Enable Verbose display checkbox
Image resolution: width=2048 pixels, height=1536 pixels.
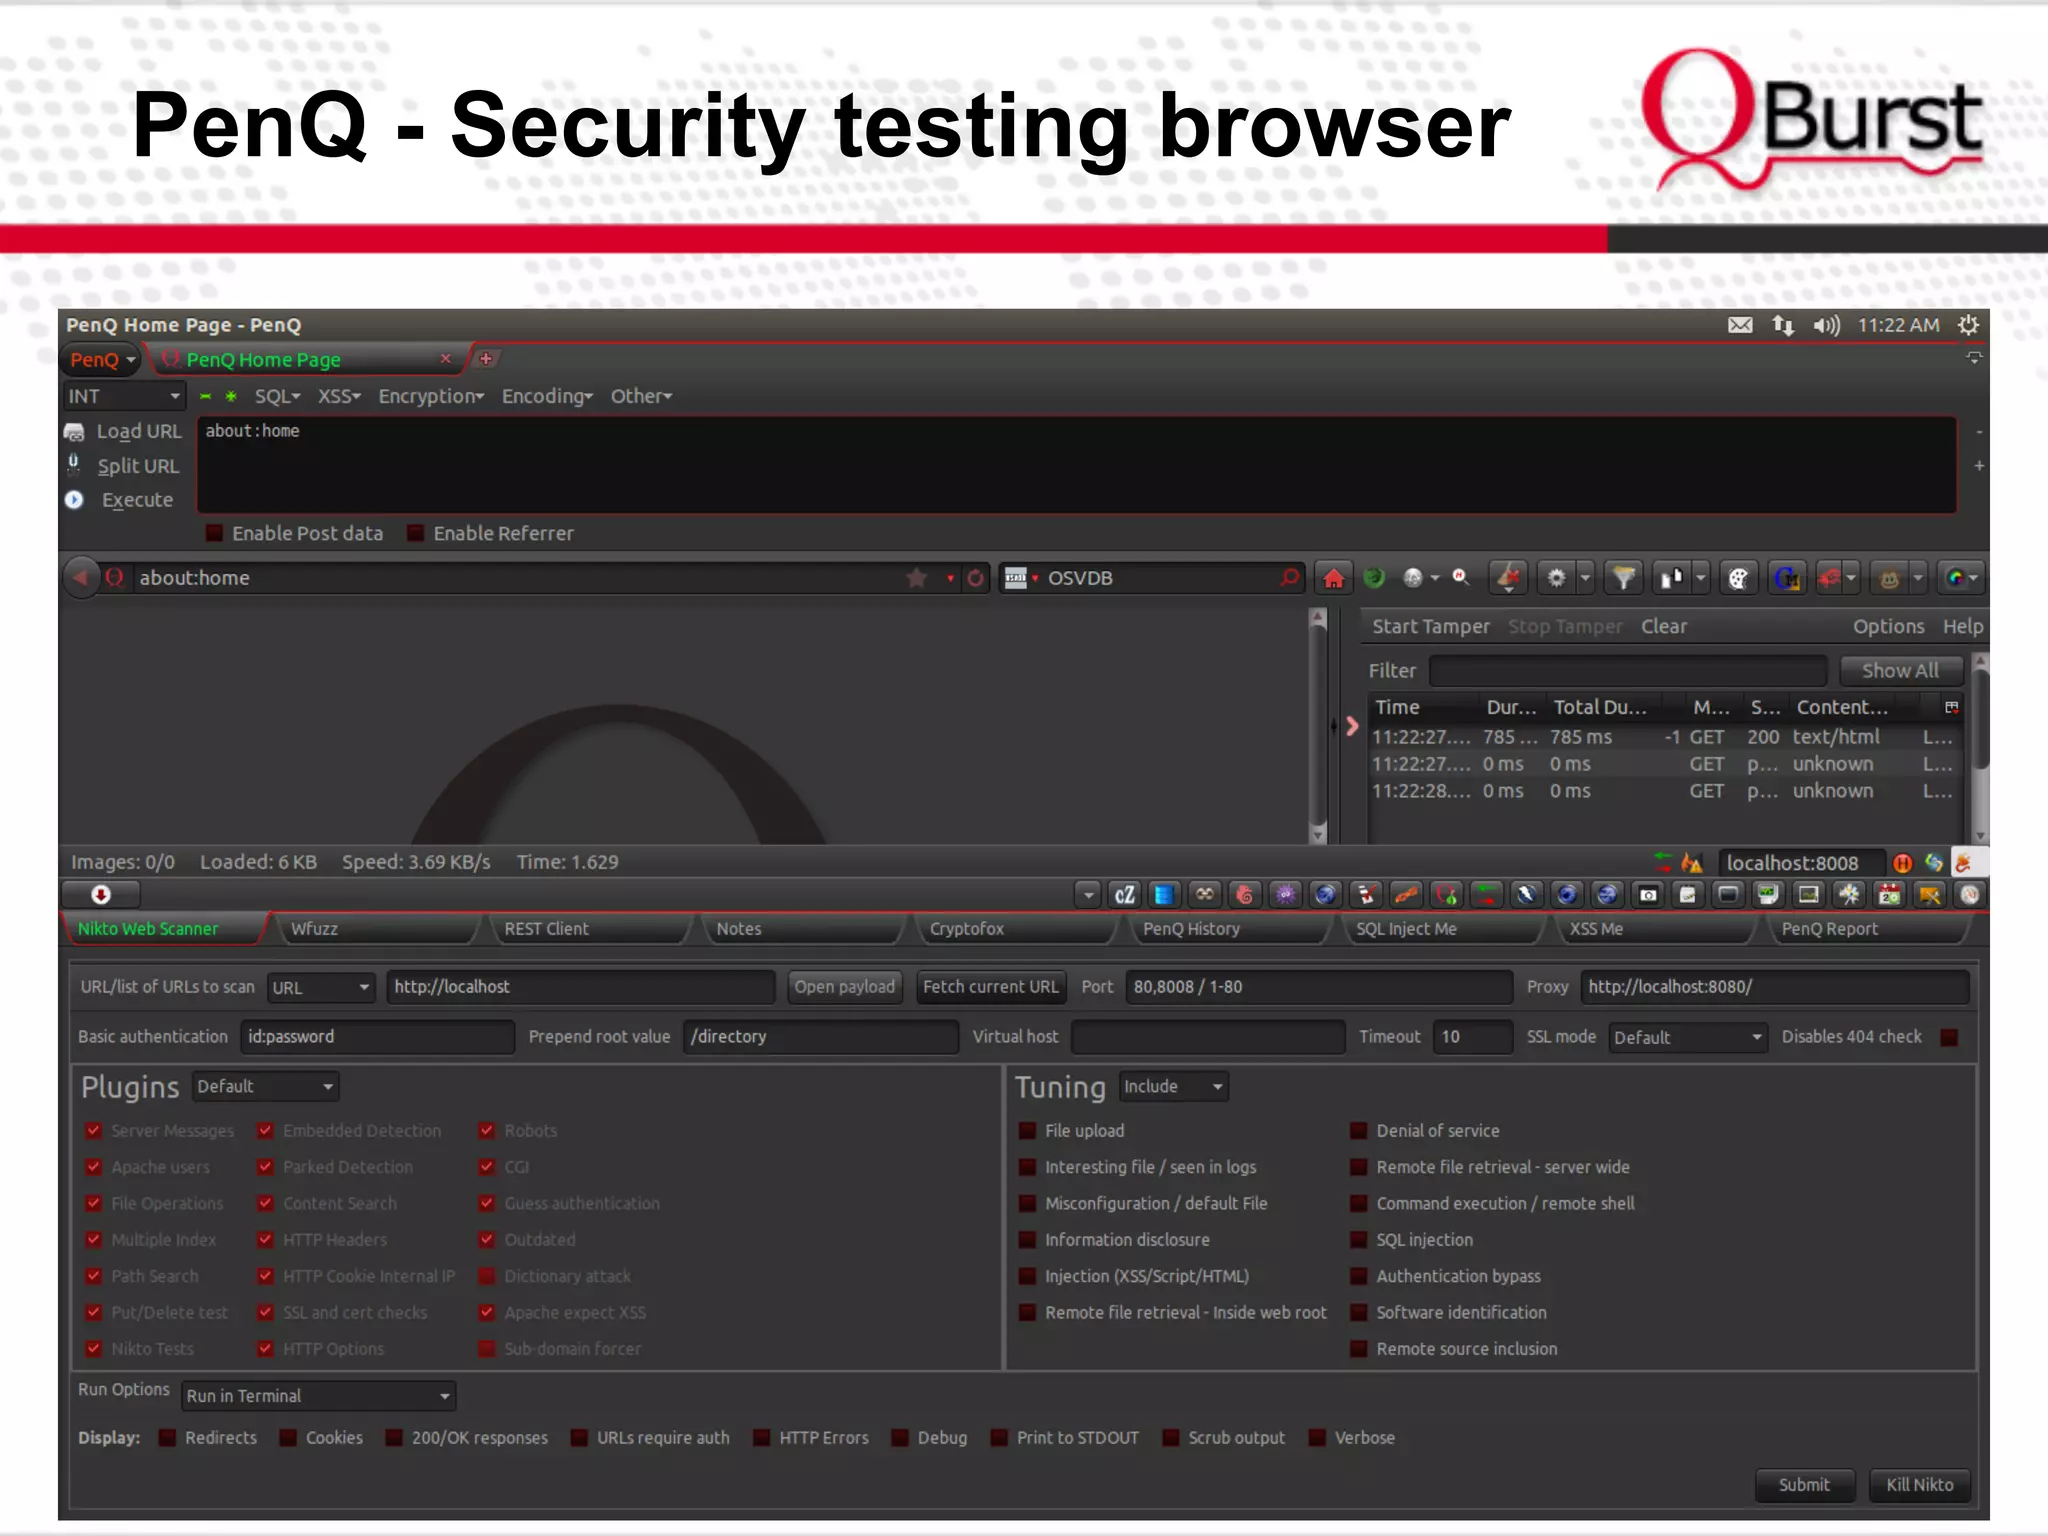pyautogui.click(x=1317, y=1438)
